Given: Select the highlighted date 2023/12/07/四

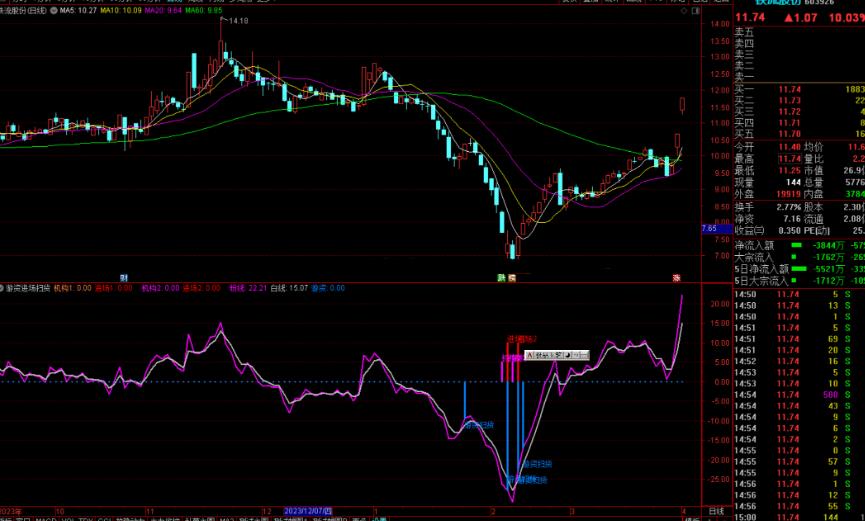Looking at the screenshot, I should click(308, 511).
